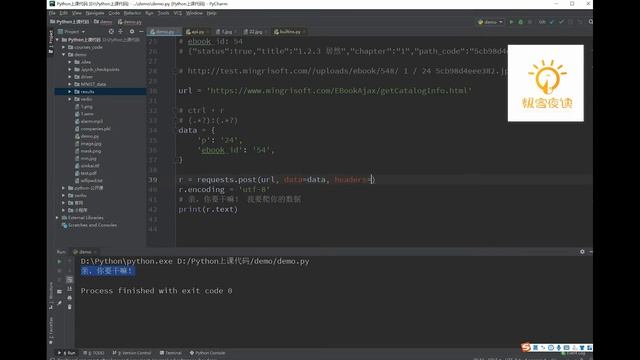Select Scratches and Consoles node
640x360 pixels.
click(x=89, y=225)
